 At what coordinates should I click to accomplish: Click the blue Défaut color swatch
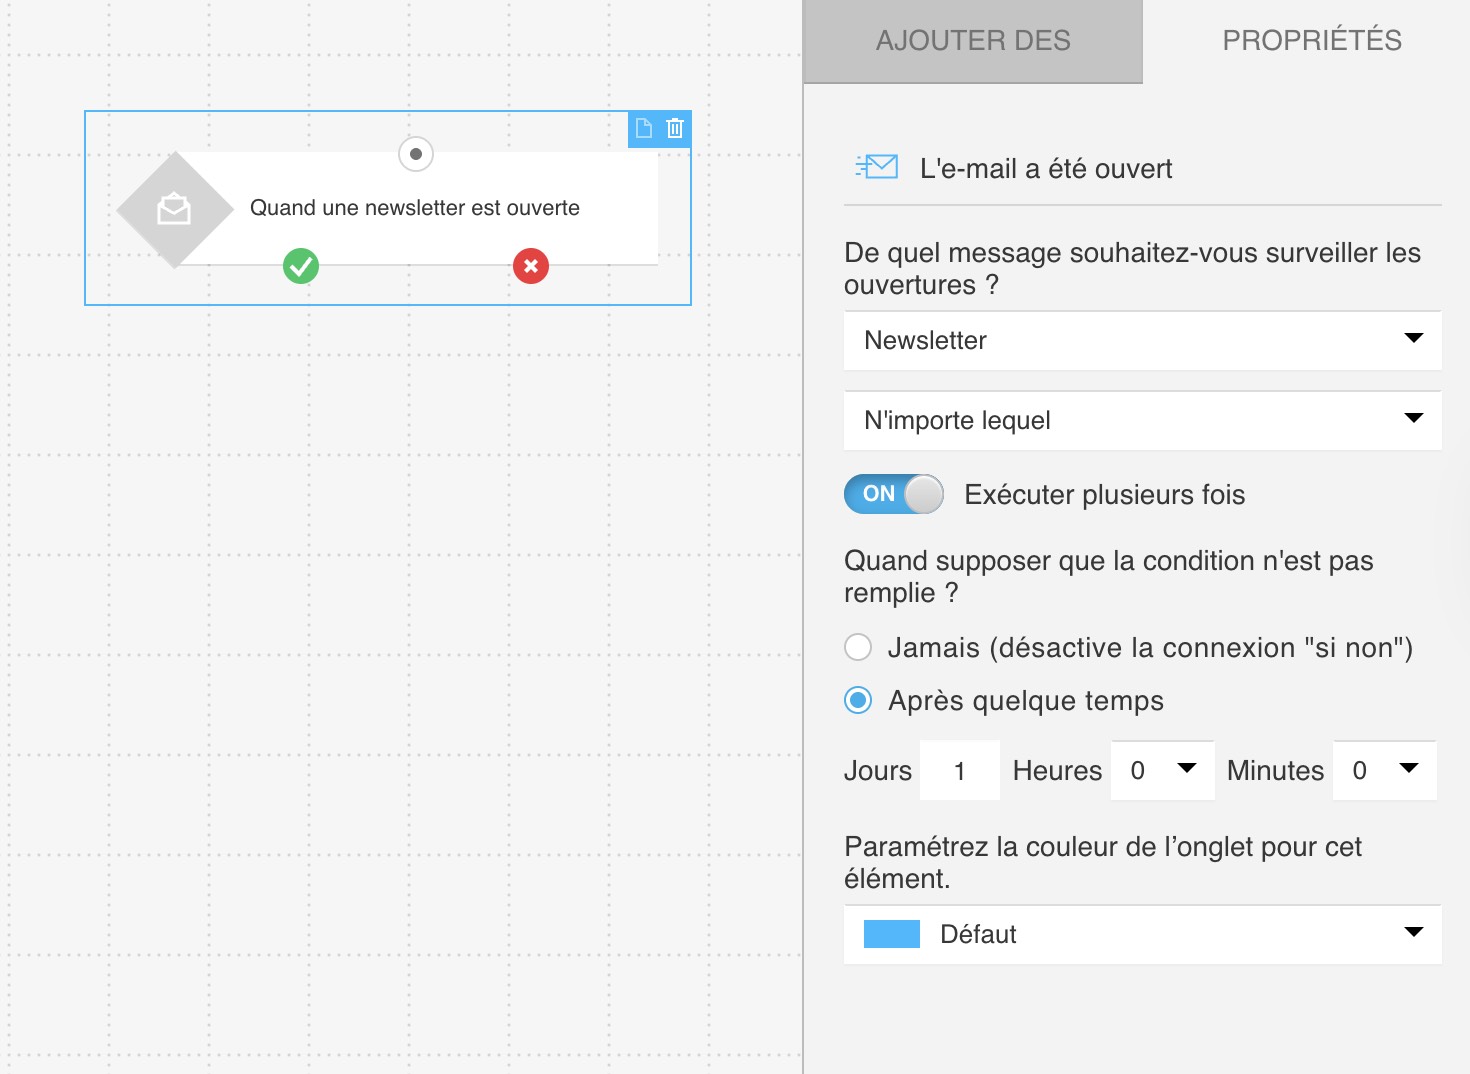click(x=892, y=934)
